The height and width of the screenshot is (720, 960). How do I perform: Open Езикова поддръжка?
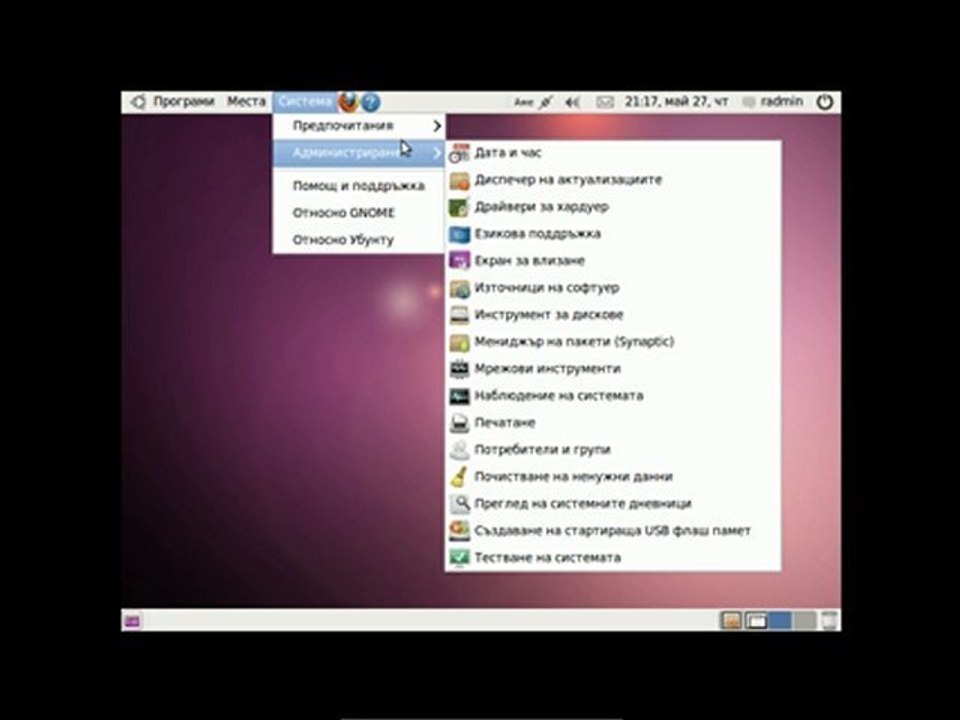click(x=613, y=234)
